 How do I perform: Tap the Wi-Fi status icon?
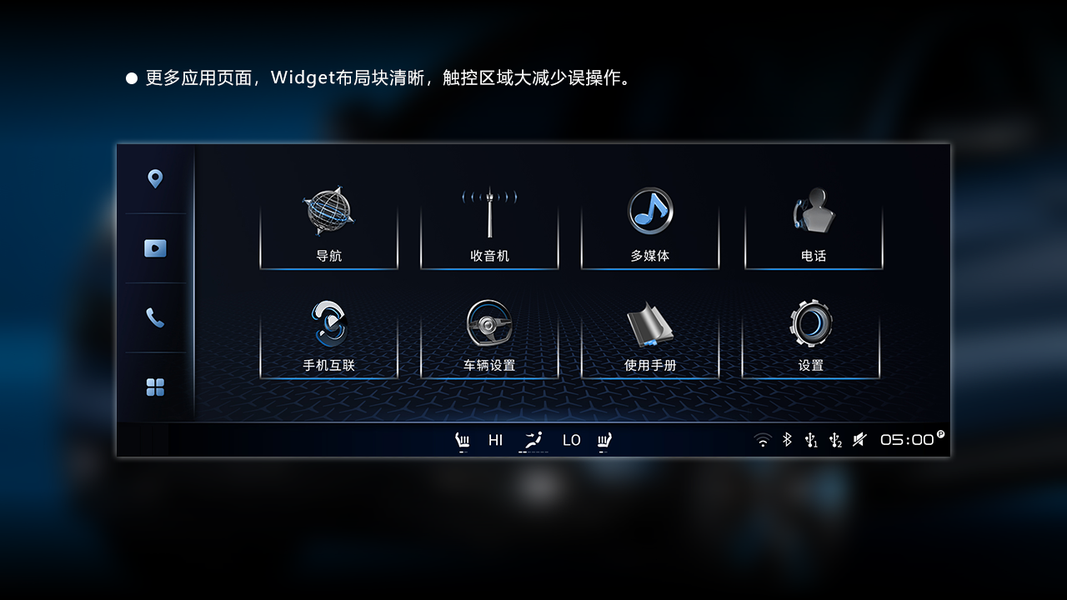763,440
